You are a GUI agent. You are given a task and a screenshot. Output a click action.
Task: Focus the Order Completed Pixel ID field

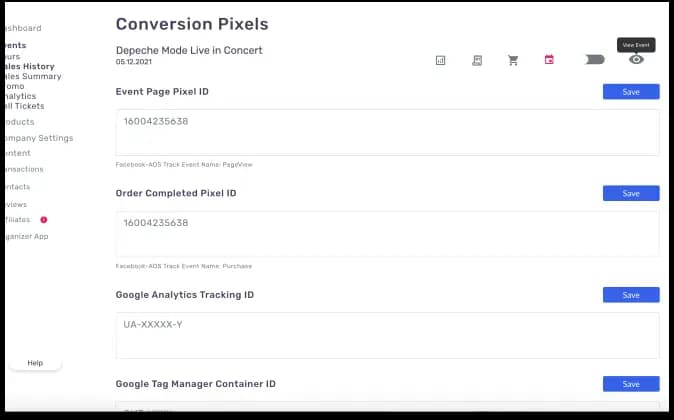click(387, 234)
